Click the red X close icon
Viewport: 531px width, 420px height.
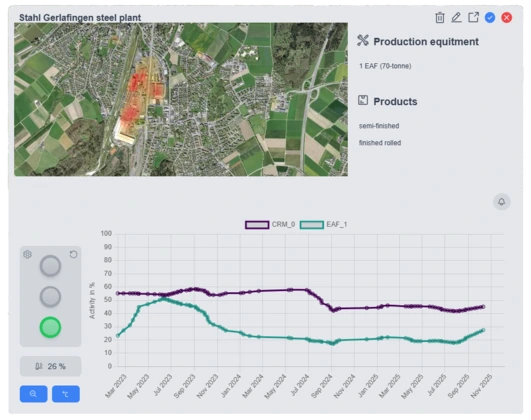[x=507, y=18]
